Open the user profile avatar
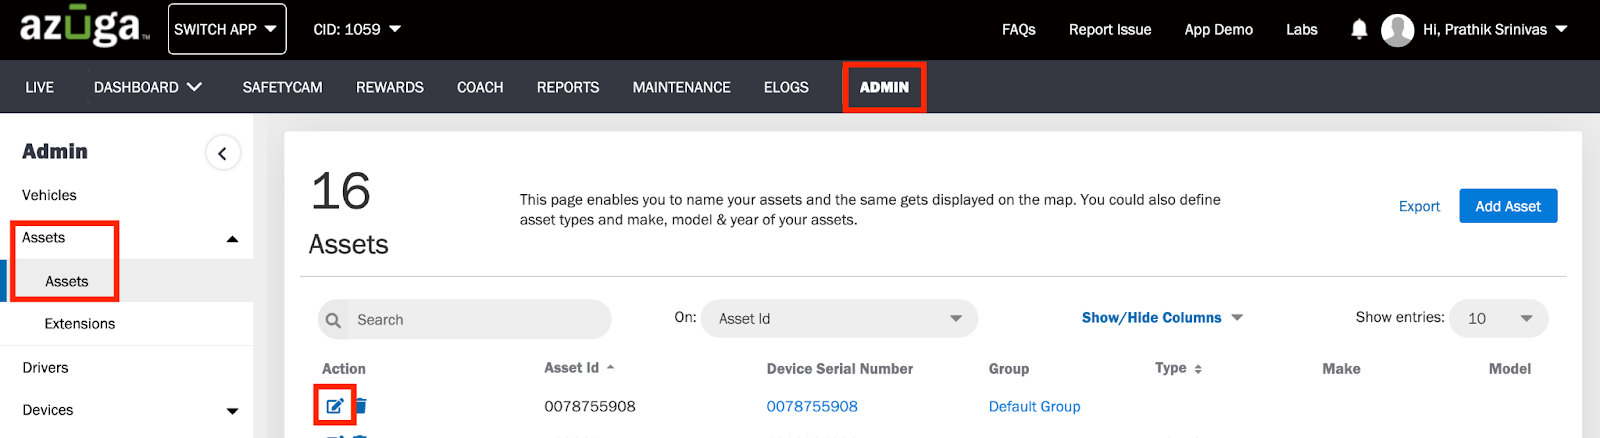The width and height of the screenshot is (1600, 438). [x=1397, y=30]
